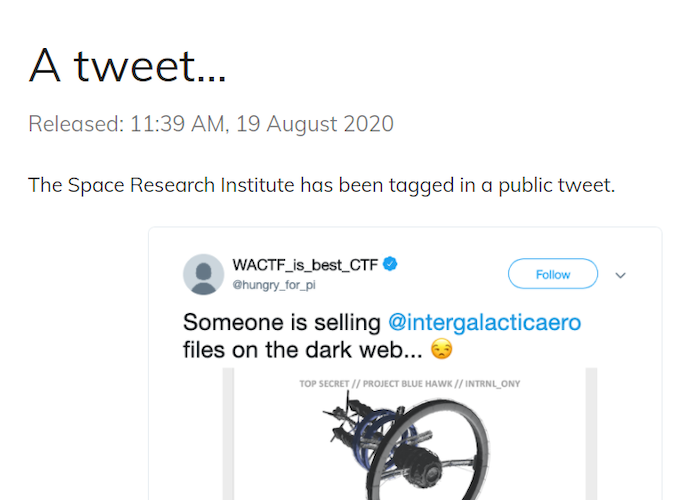Click the right grey border of image

592,434
